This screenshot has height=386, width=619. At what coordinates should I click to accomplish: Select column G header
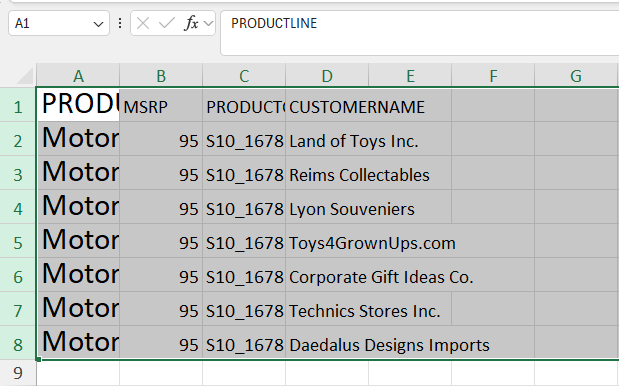[576, 76]
